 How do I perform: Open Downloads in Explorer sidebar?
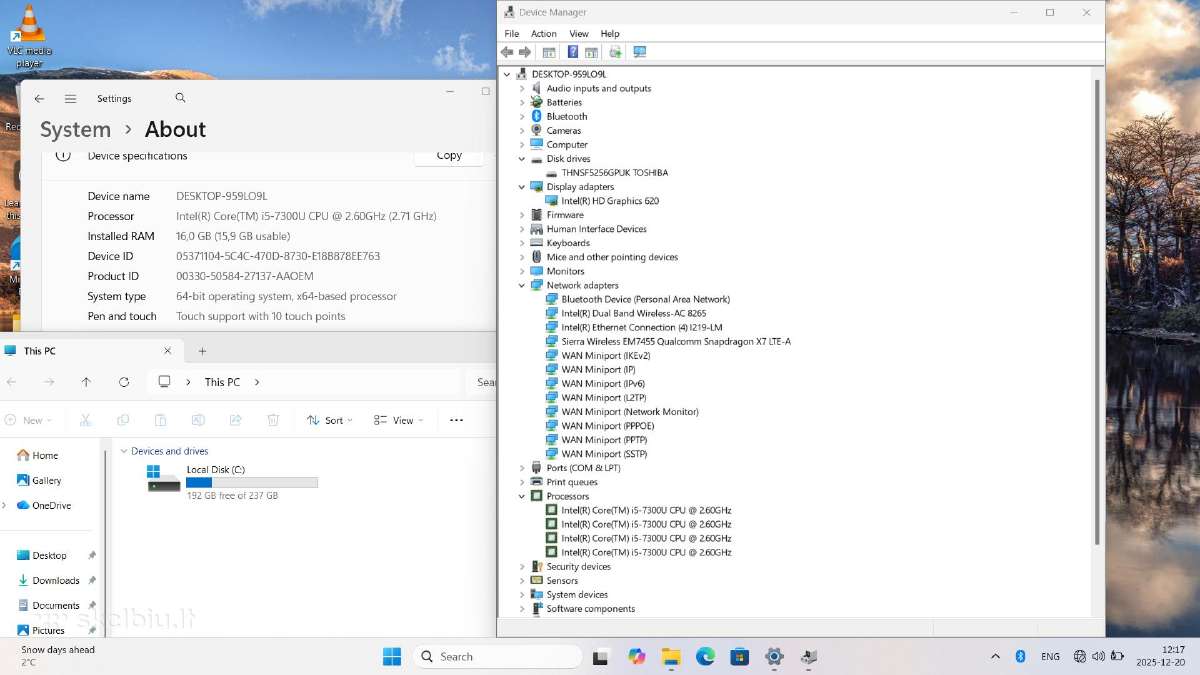49,580
